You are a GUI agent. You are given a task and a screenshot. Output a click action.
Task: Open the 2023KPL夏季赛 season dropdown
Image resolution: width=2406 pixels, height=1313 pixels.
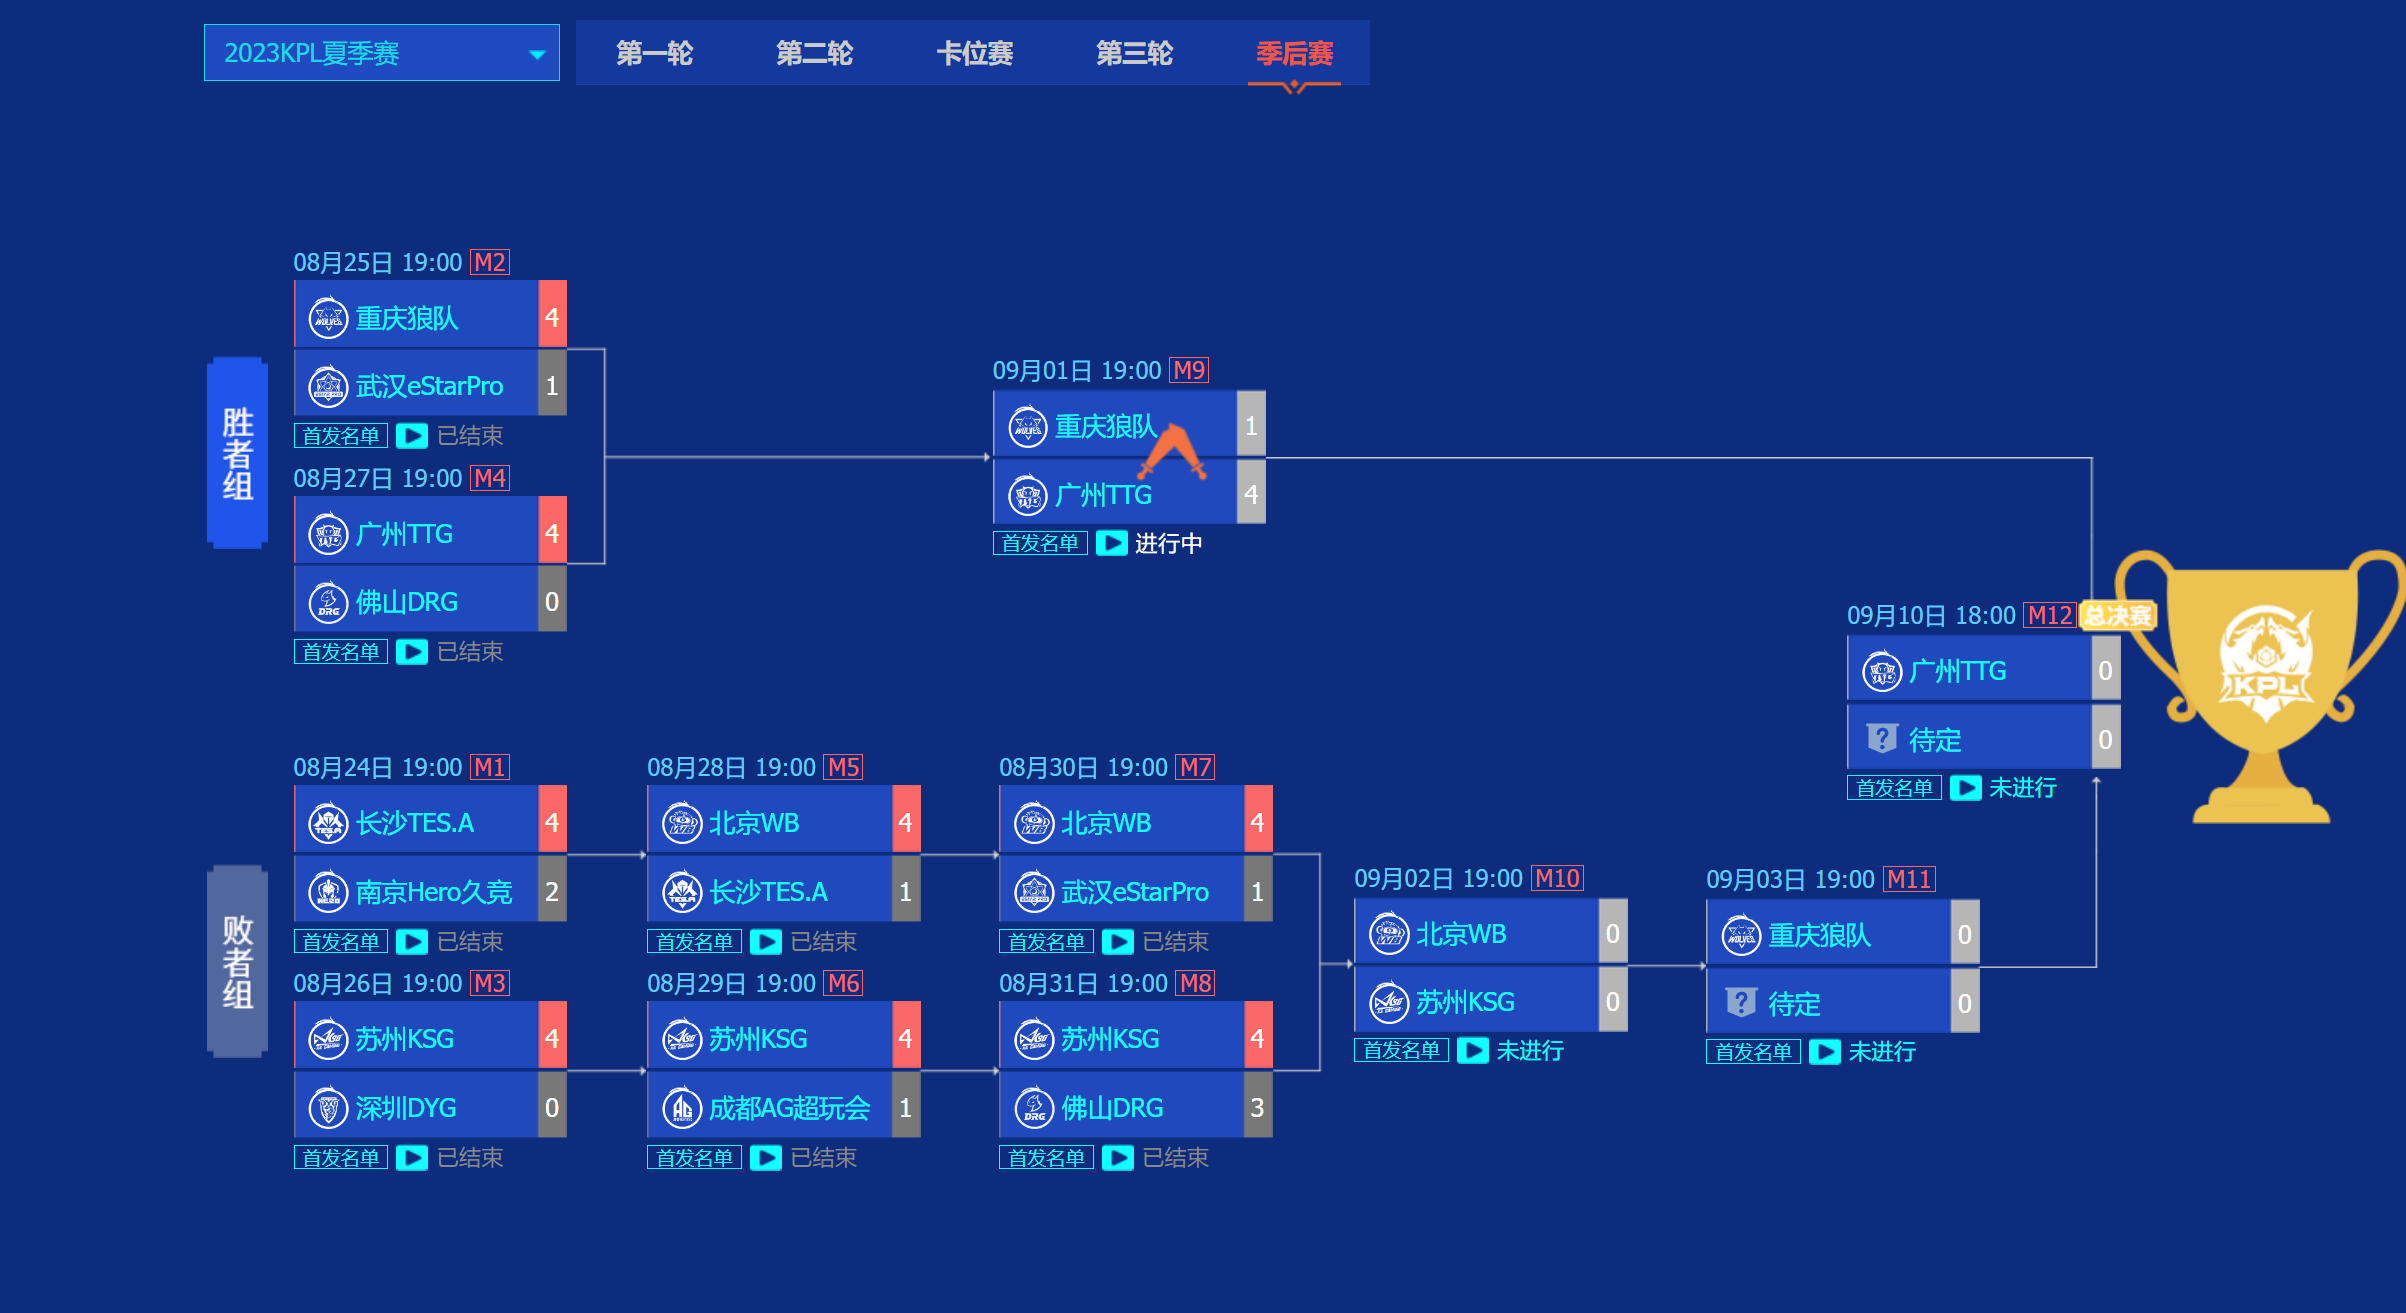click(x=381, y=53)
